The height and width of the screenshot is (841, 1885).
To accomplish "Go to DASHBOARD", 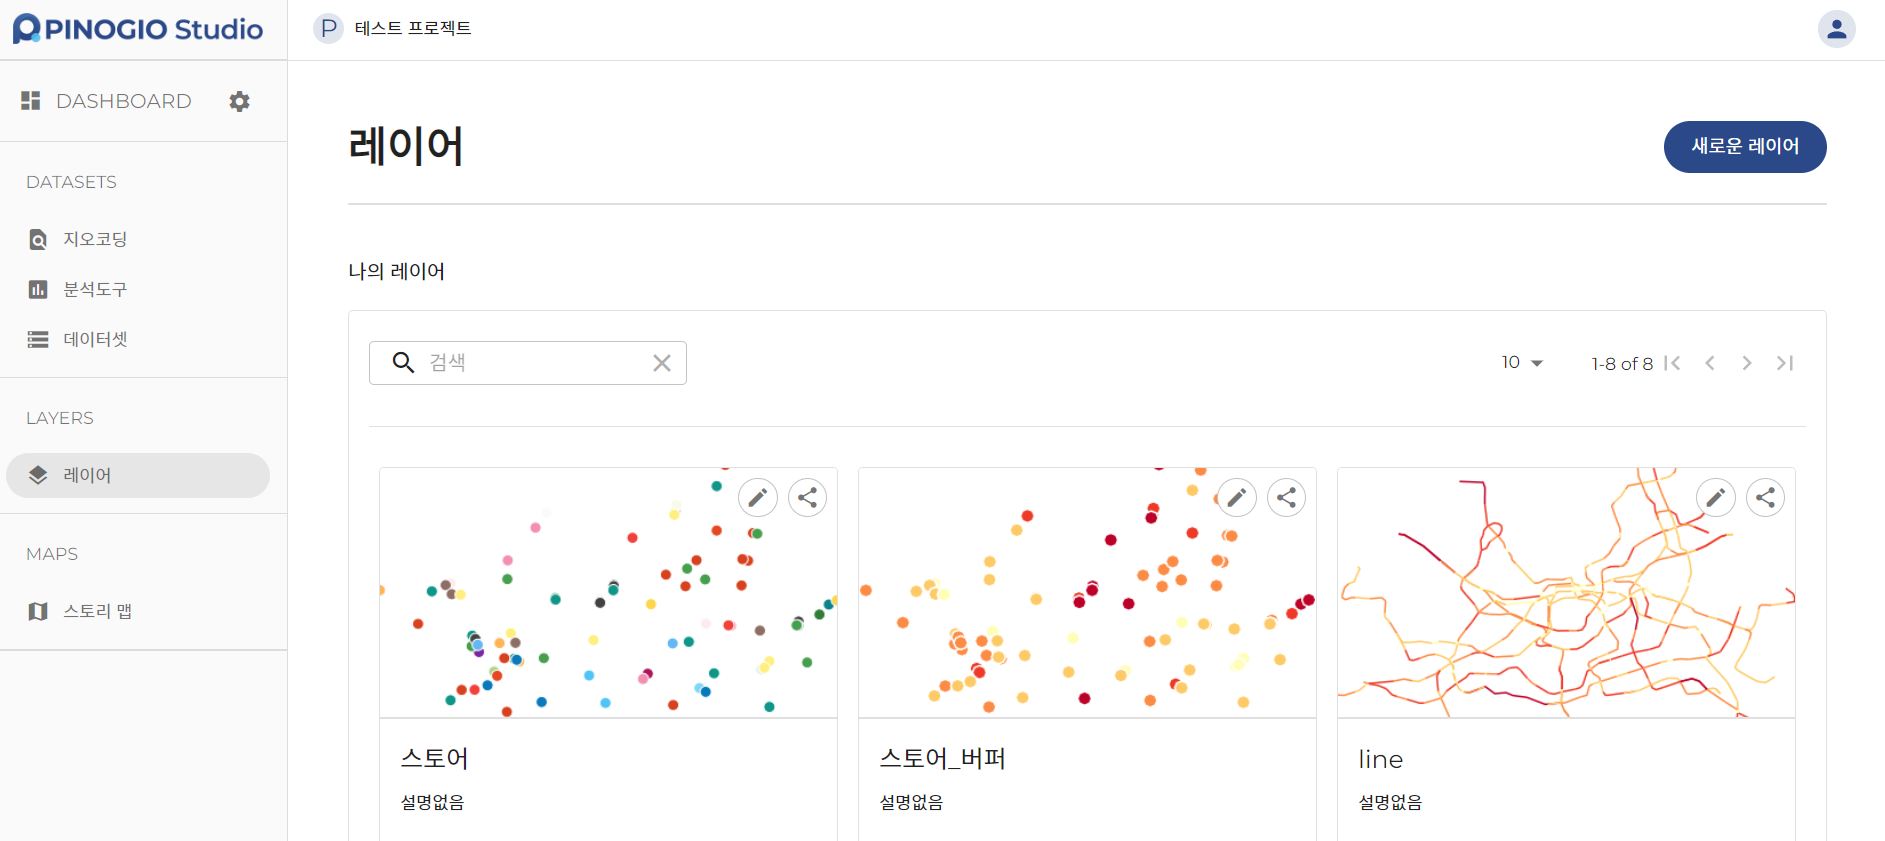I will [123, 101].
